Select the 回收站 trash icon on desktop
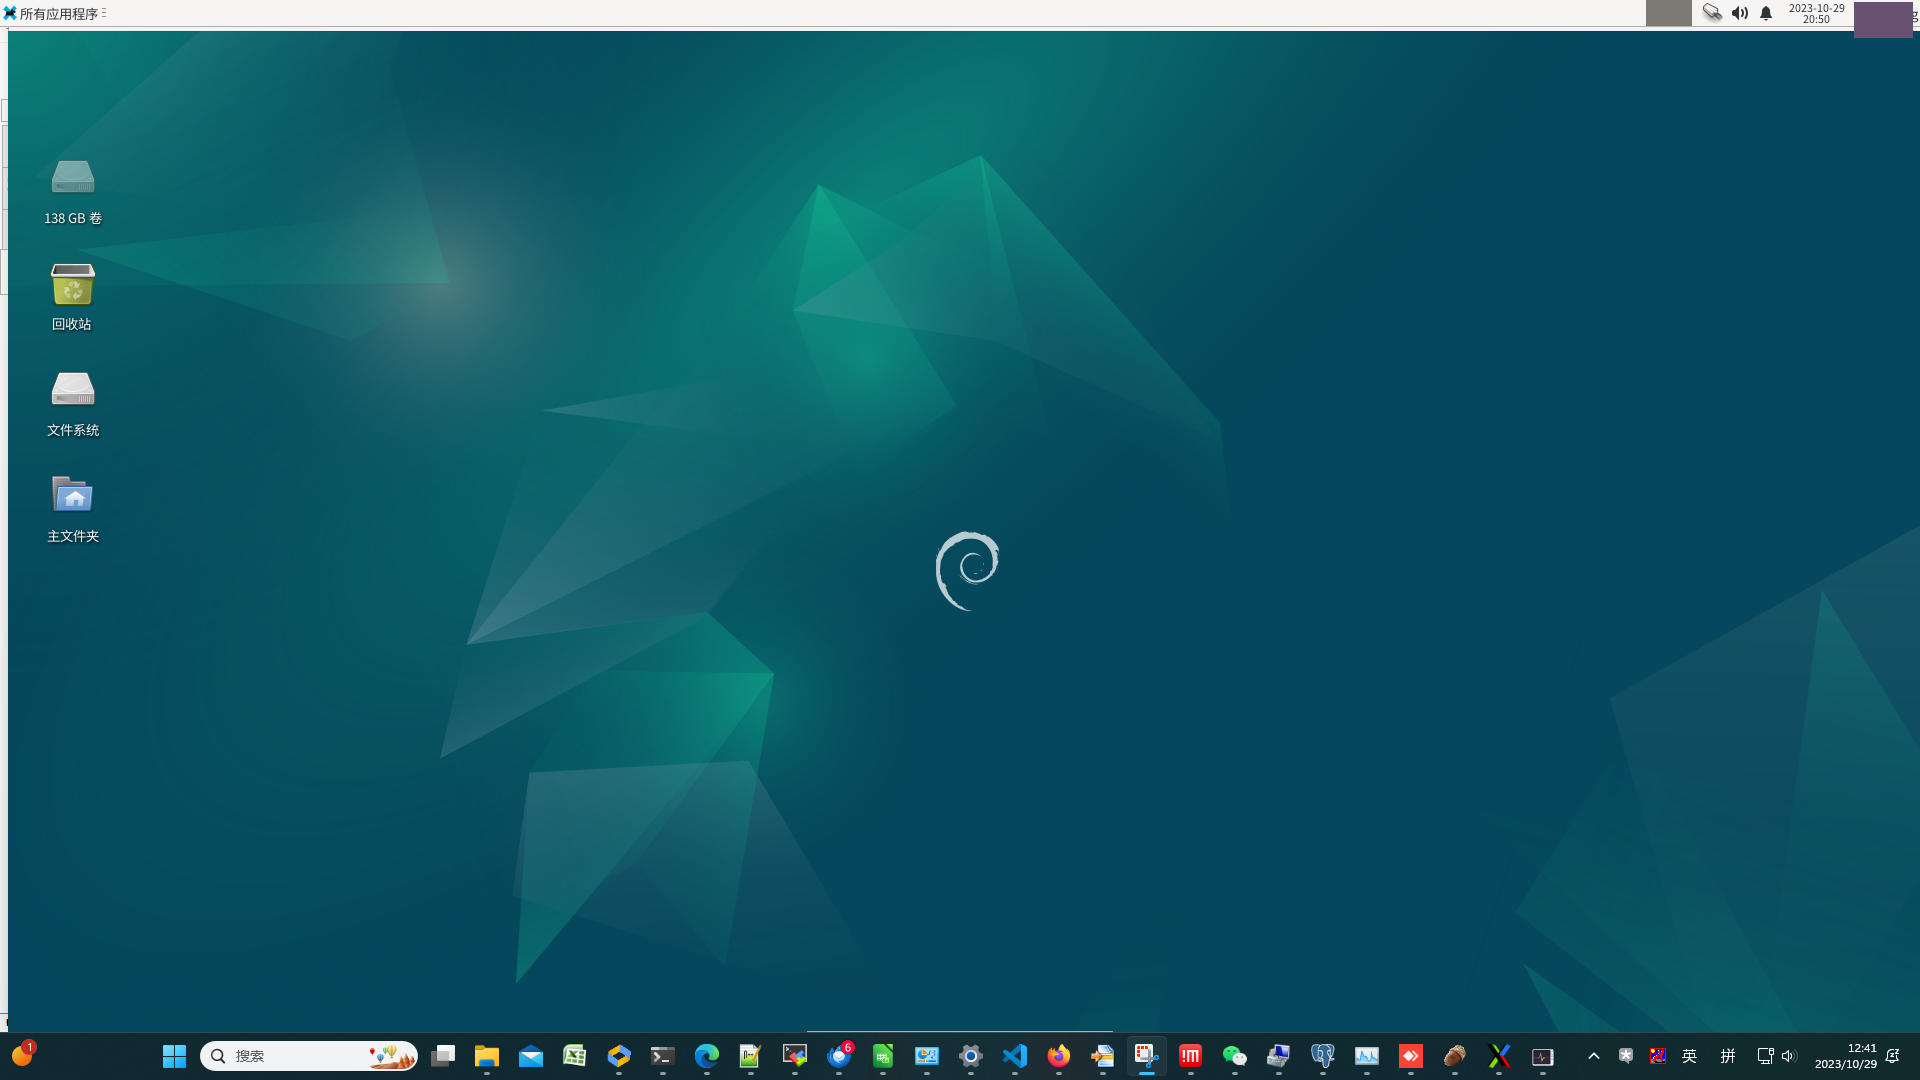1920x1080 pixels. 72,297
